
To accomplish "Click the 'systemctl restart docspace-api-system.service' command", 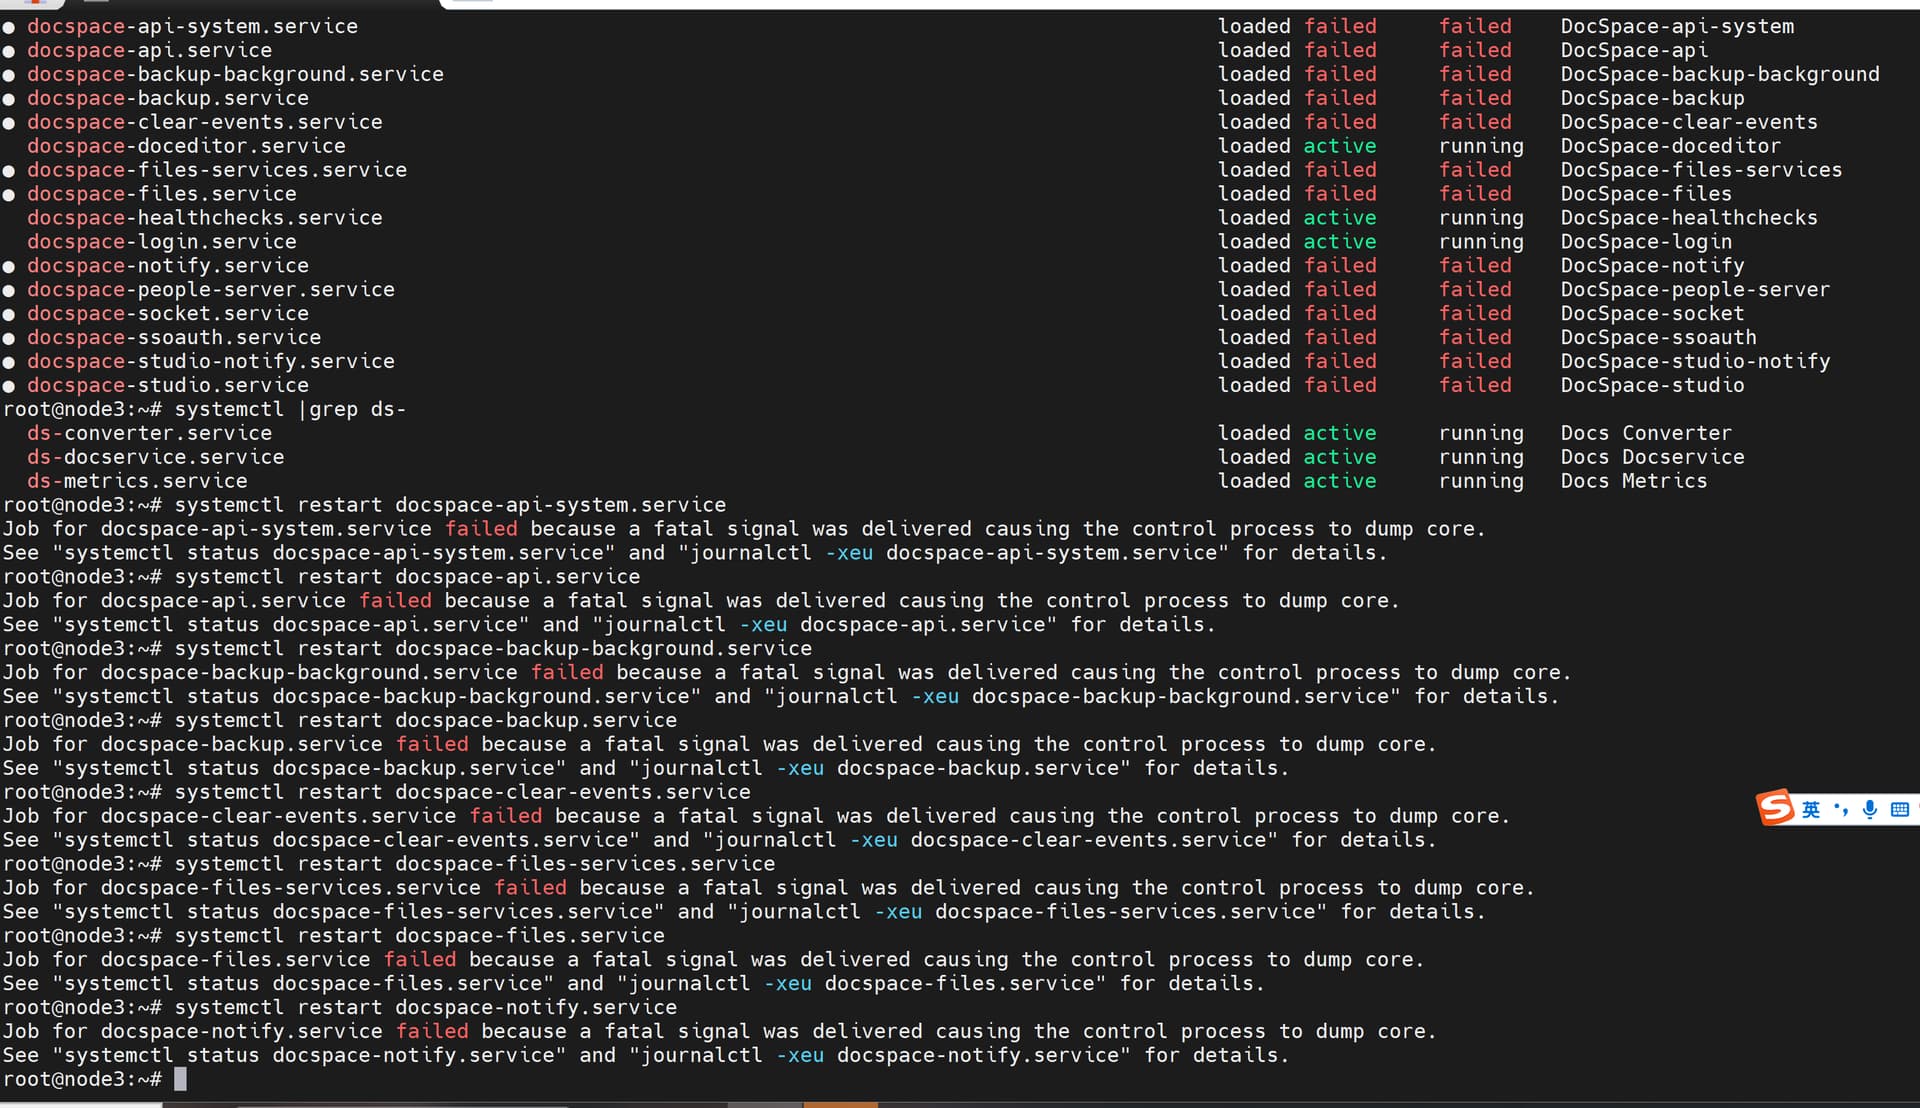I will click(450, 505).
